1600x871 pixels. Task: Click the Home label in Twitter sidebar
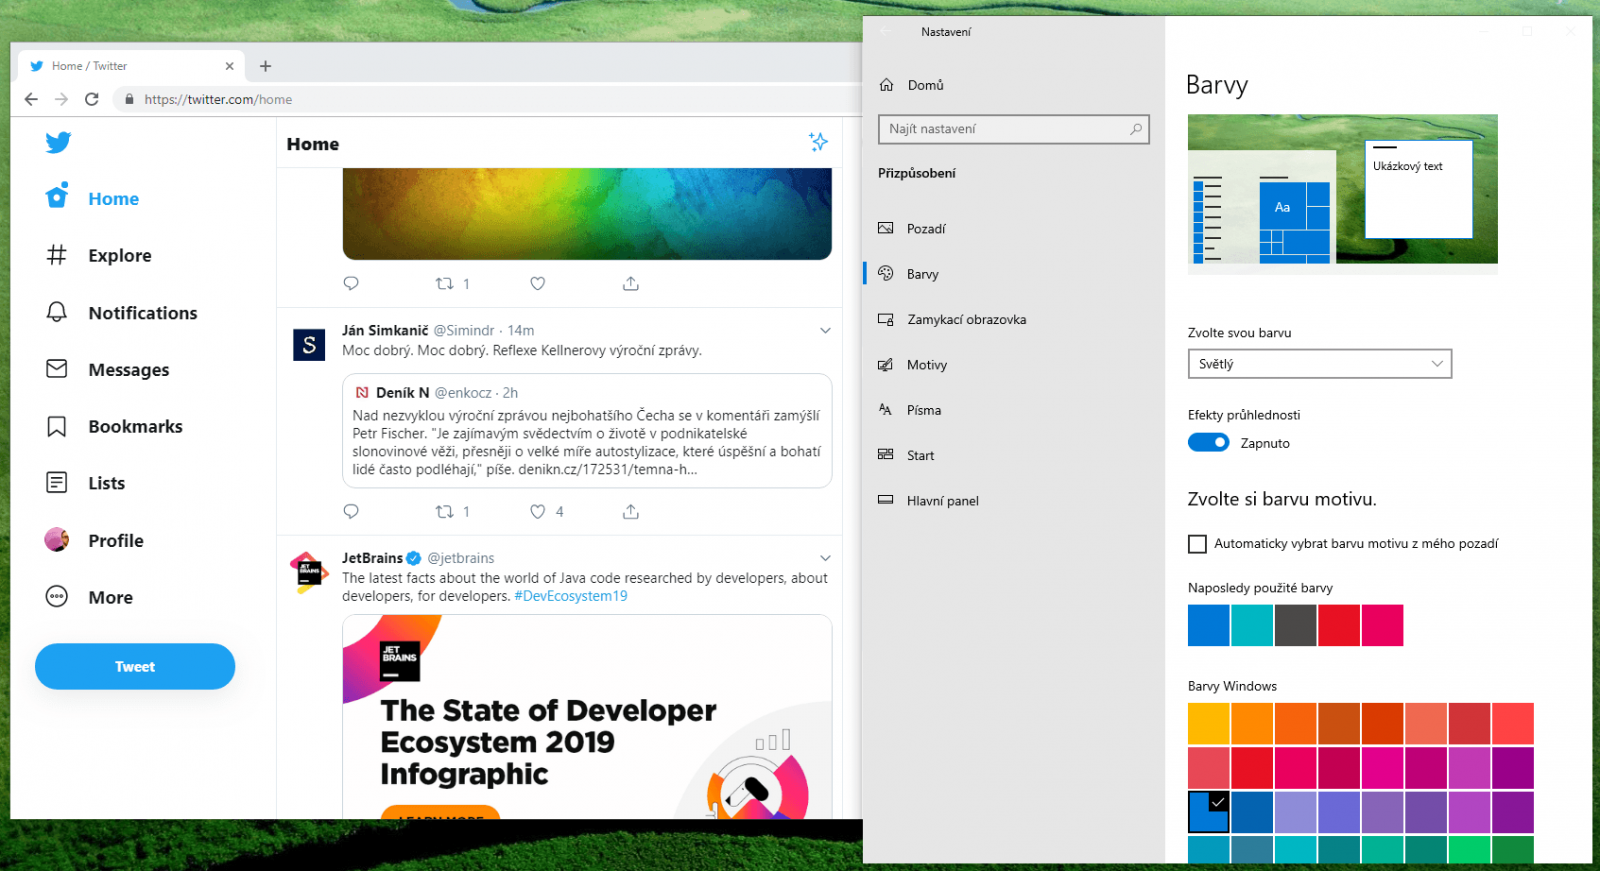tap(114, 199)
